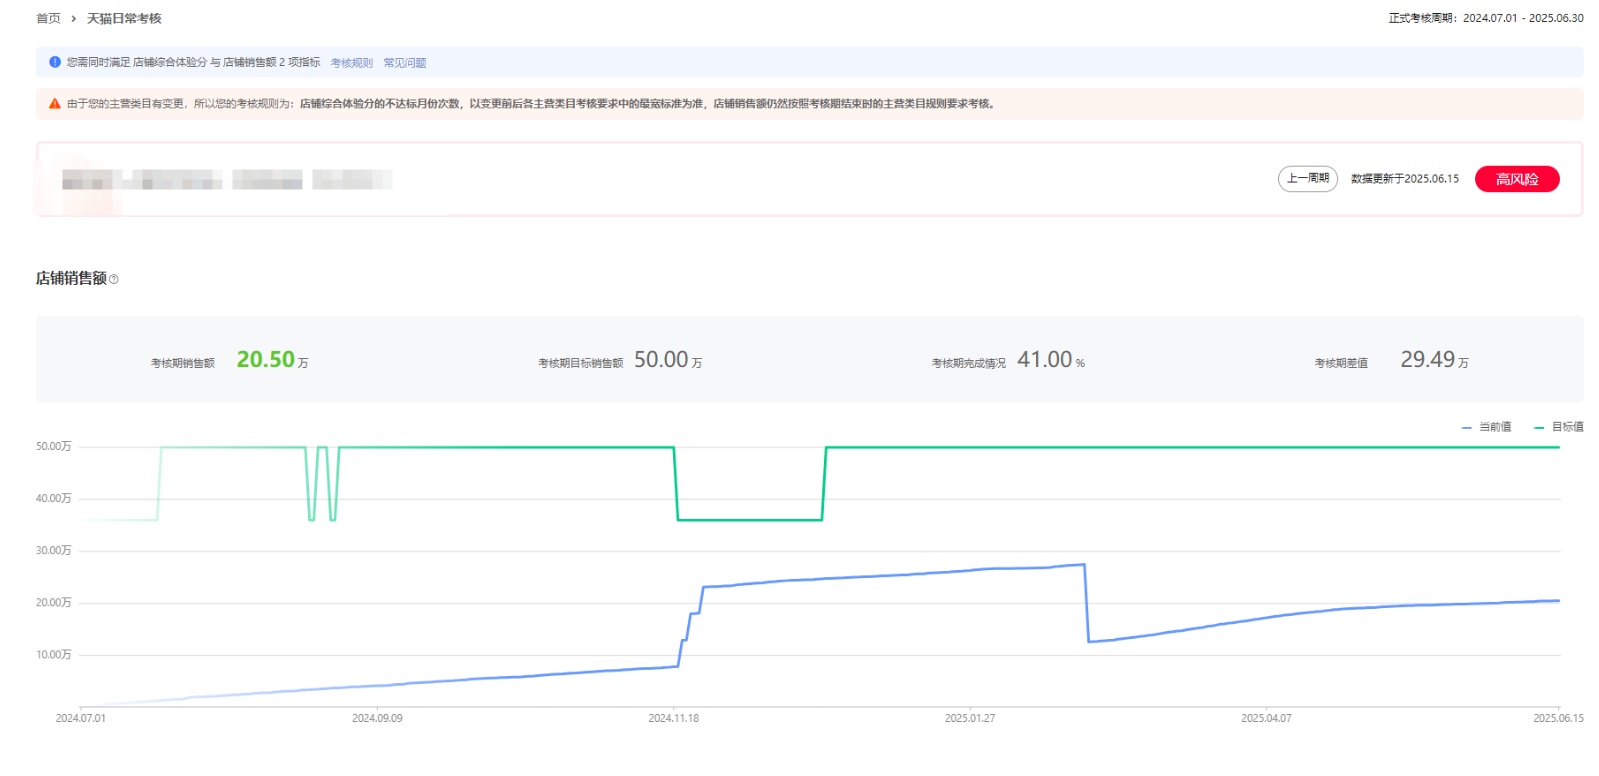
Task: Open the 常见问题 link
Action: [x=405, y=63]
